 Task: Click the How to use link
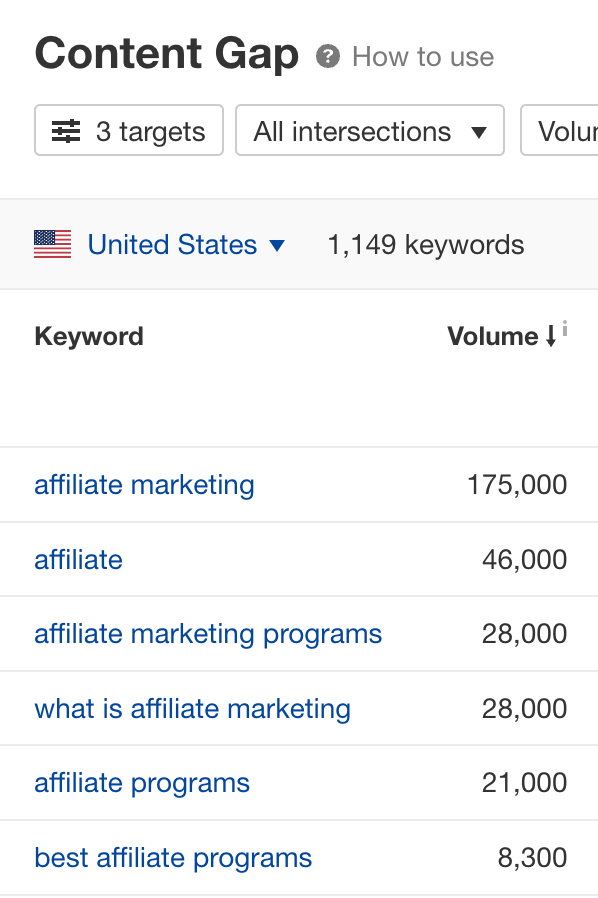click(422, 57)
